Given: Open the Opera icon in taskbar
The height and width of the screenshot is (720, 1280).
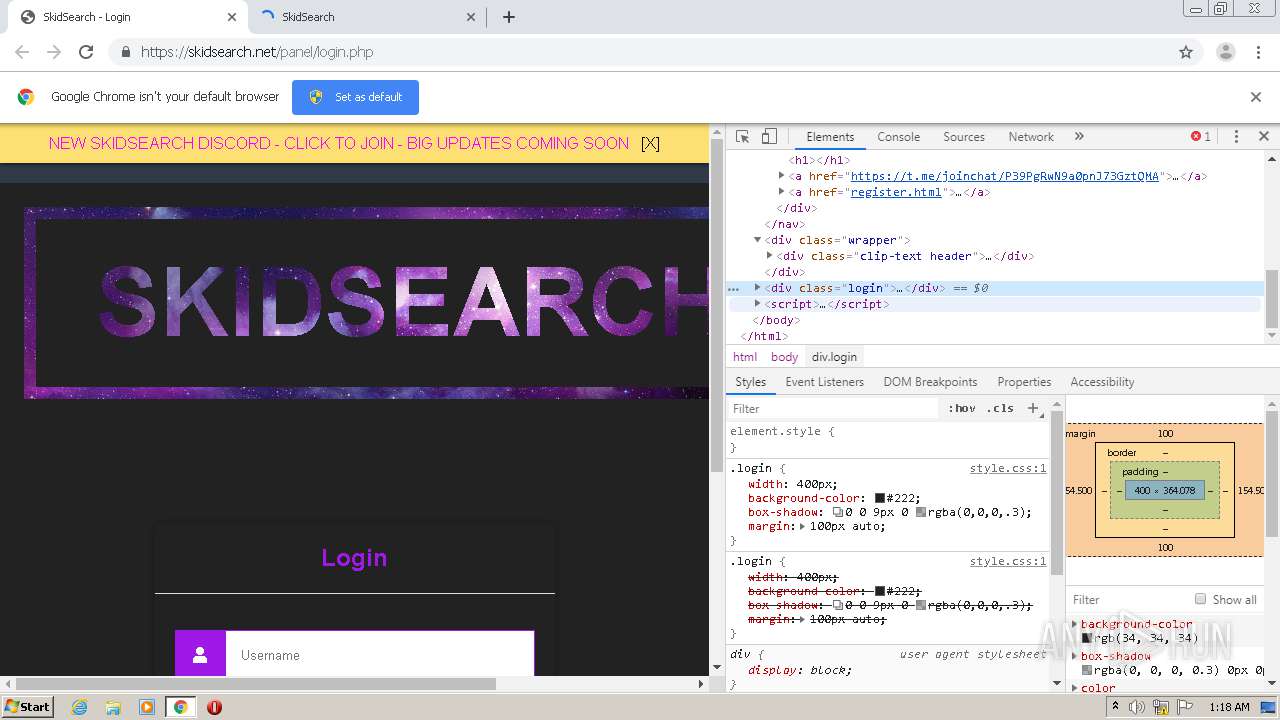Looking at the screenshot, I should pos(214,706).
